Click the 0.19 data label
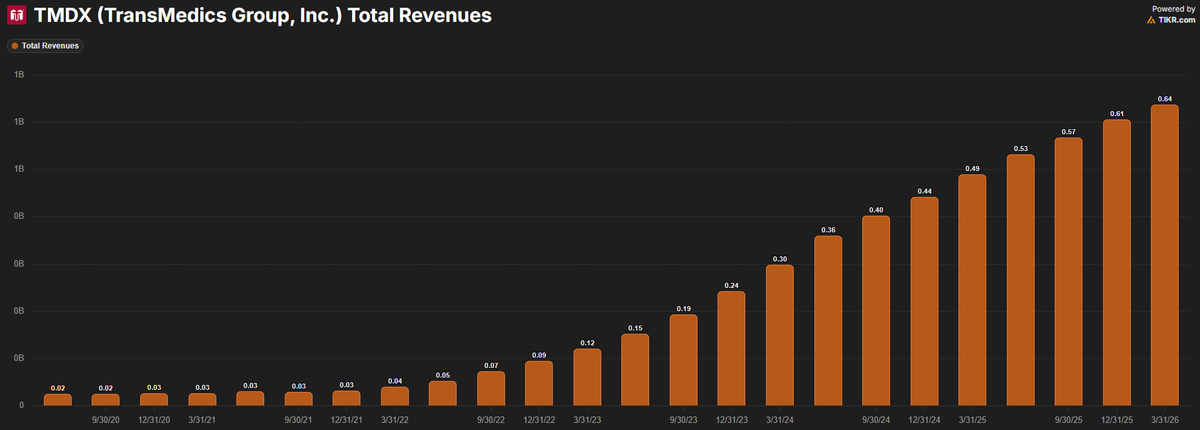 [683, 309]
